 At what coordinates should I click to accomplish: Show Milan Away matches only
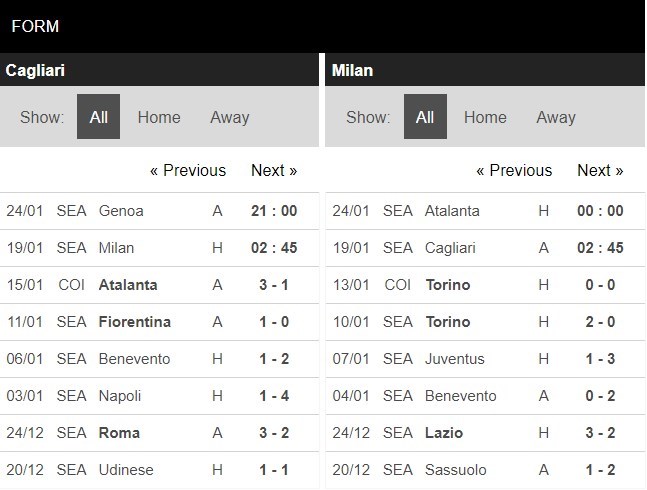556,117
